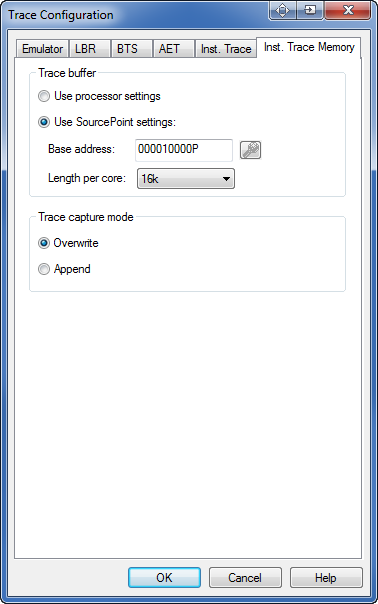Click the wrench icon beside Base address
Viewport: 378px width, 604px height.
coord(250,150)
